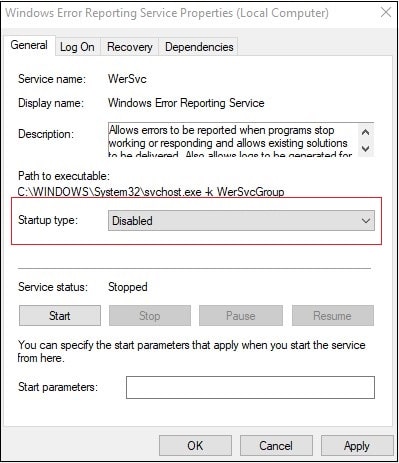Open the Dependencies tab
399x463 pixels.
click(x=199, y=47)
